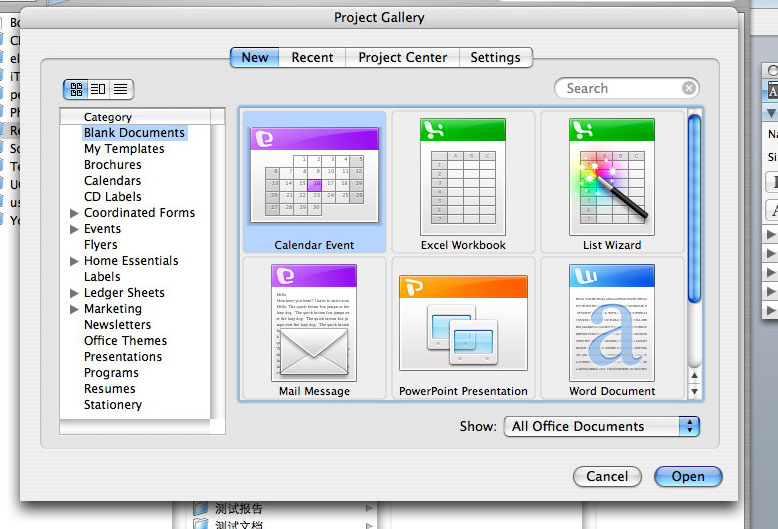The image size is (778, 529).
Task: Select the Flyers category
Action: coord(101,245)
